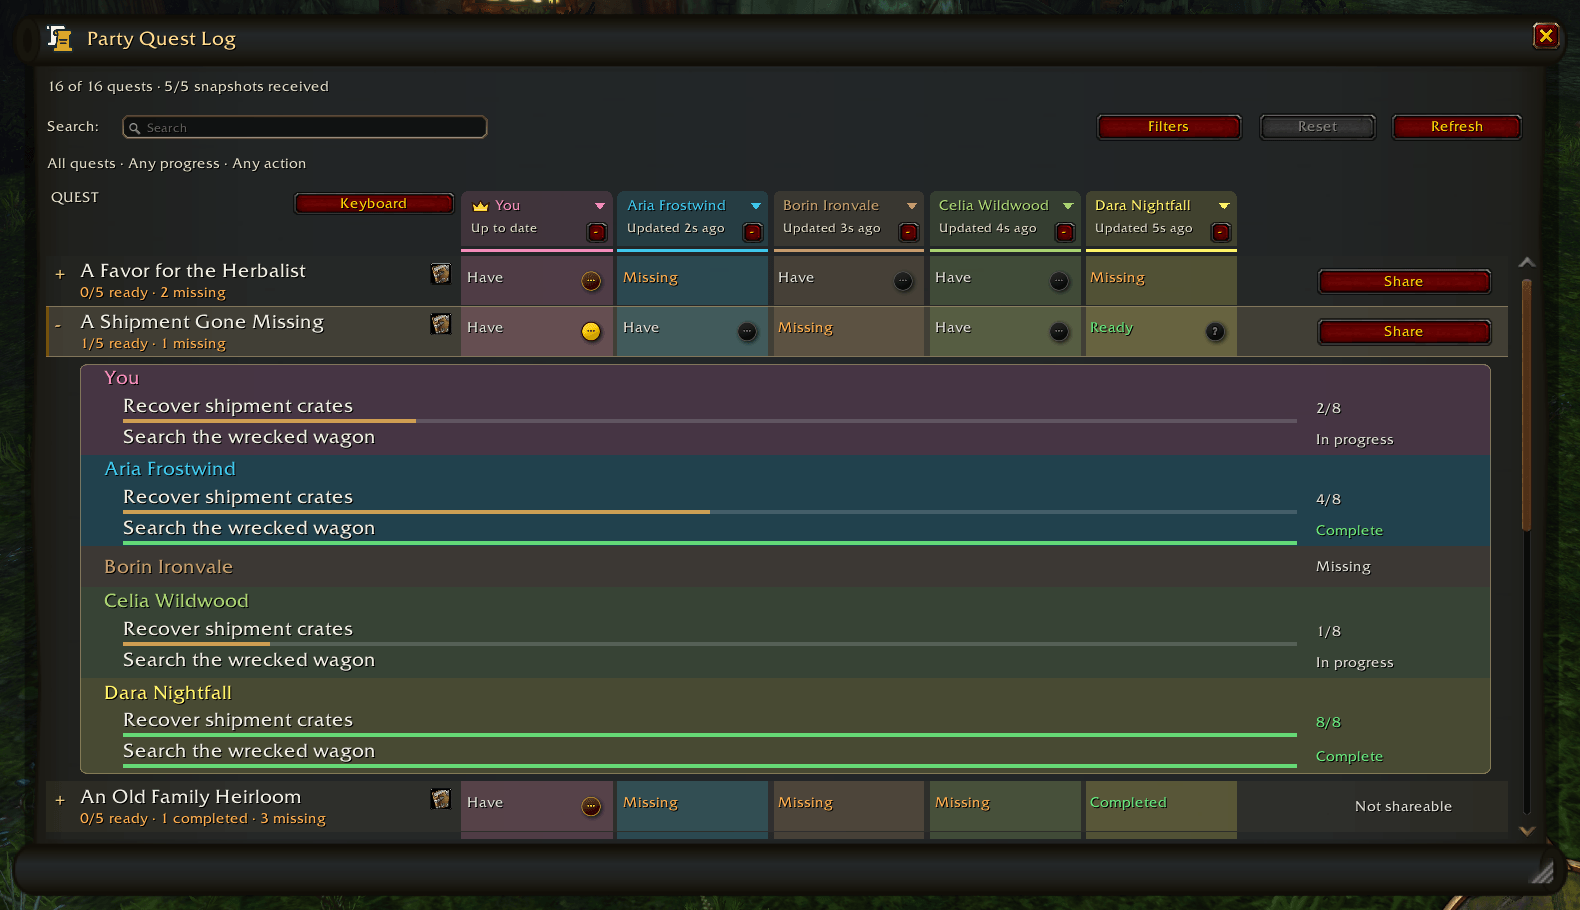Click the Party Quest Log scroll icon

pyautogui.click(x=60, y=39)
